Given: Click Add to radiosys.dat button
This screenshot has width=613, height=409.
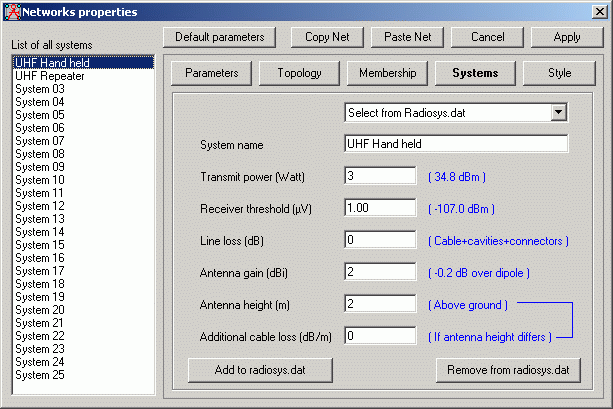Looking at the screenshot, I should coord(259,370).
